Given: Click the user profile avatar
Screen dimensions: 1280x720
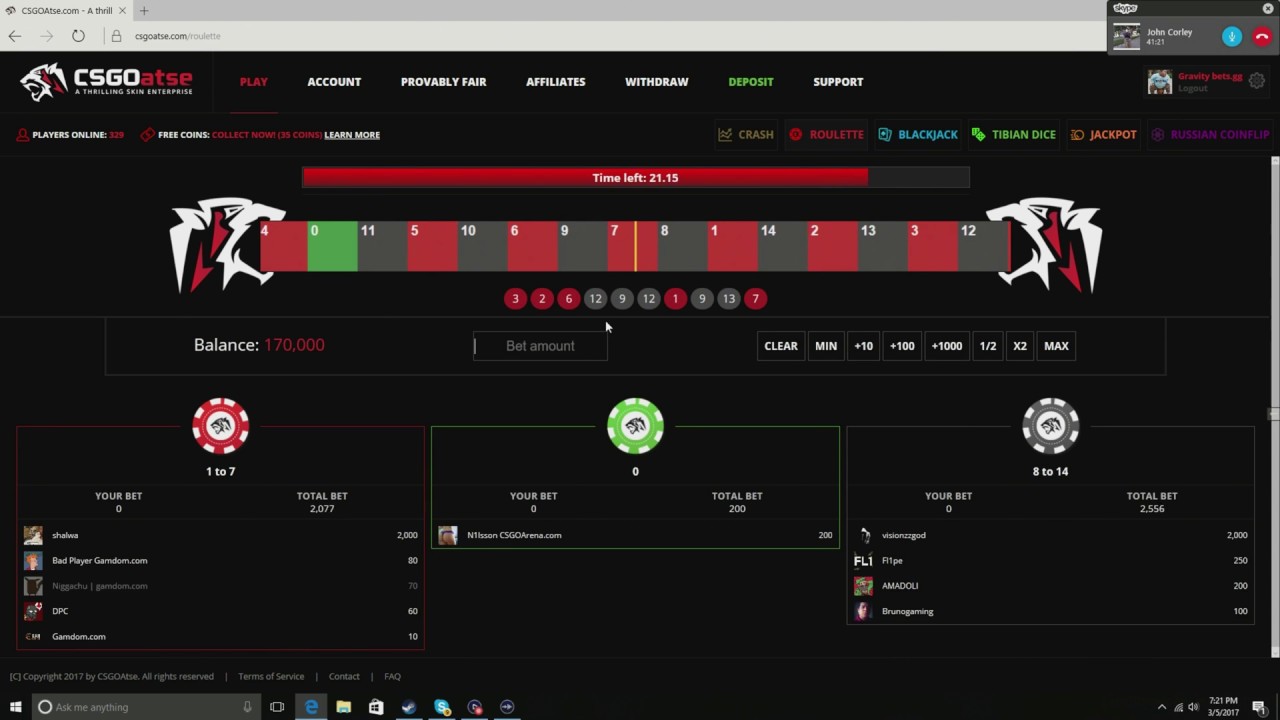Looking at the screenshot, I should 1160,82.
